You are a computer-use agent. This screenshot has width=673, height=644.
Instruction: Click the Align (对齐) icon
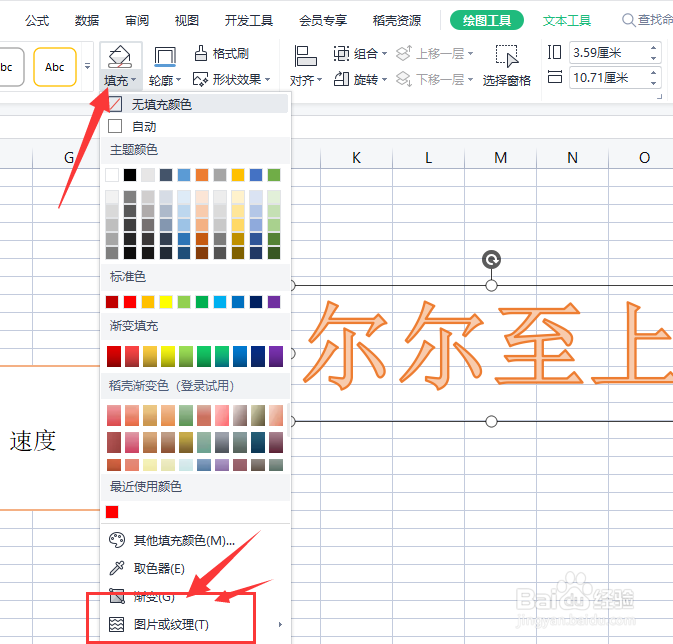pos(305,56)
